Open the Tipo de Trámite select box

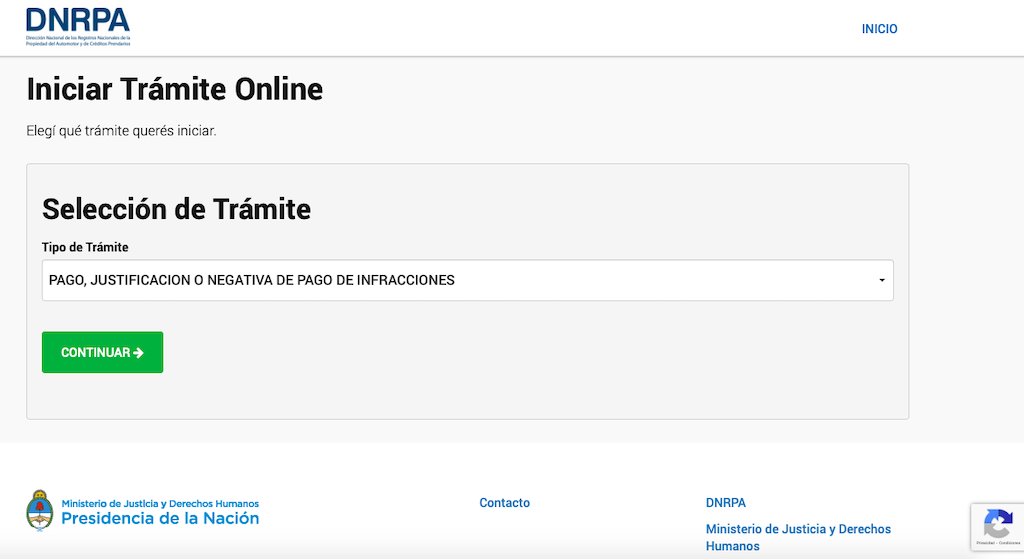466,281
